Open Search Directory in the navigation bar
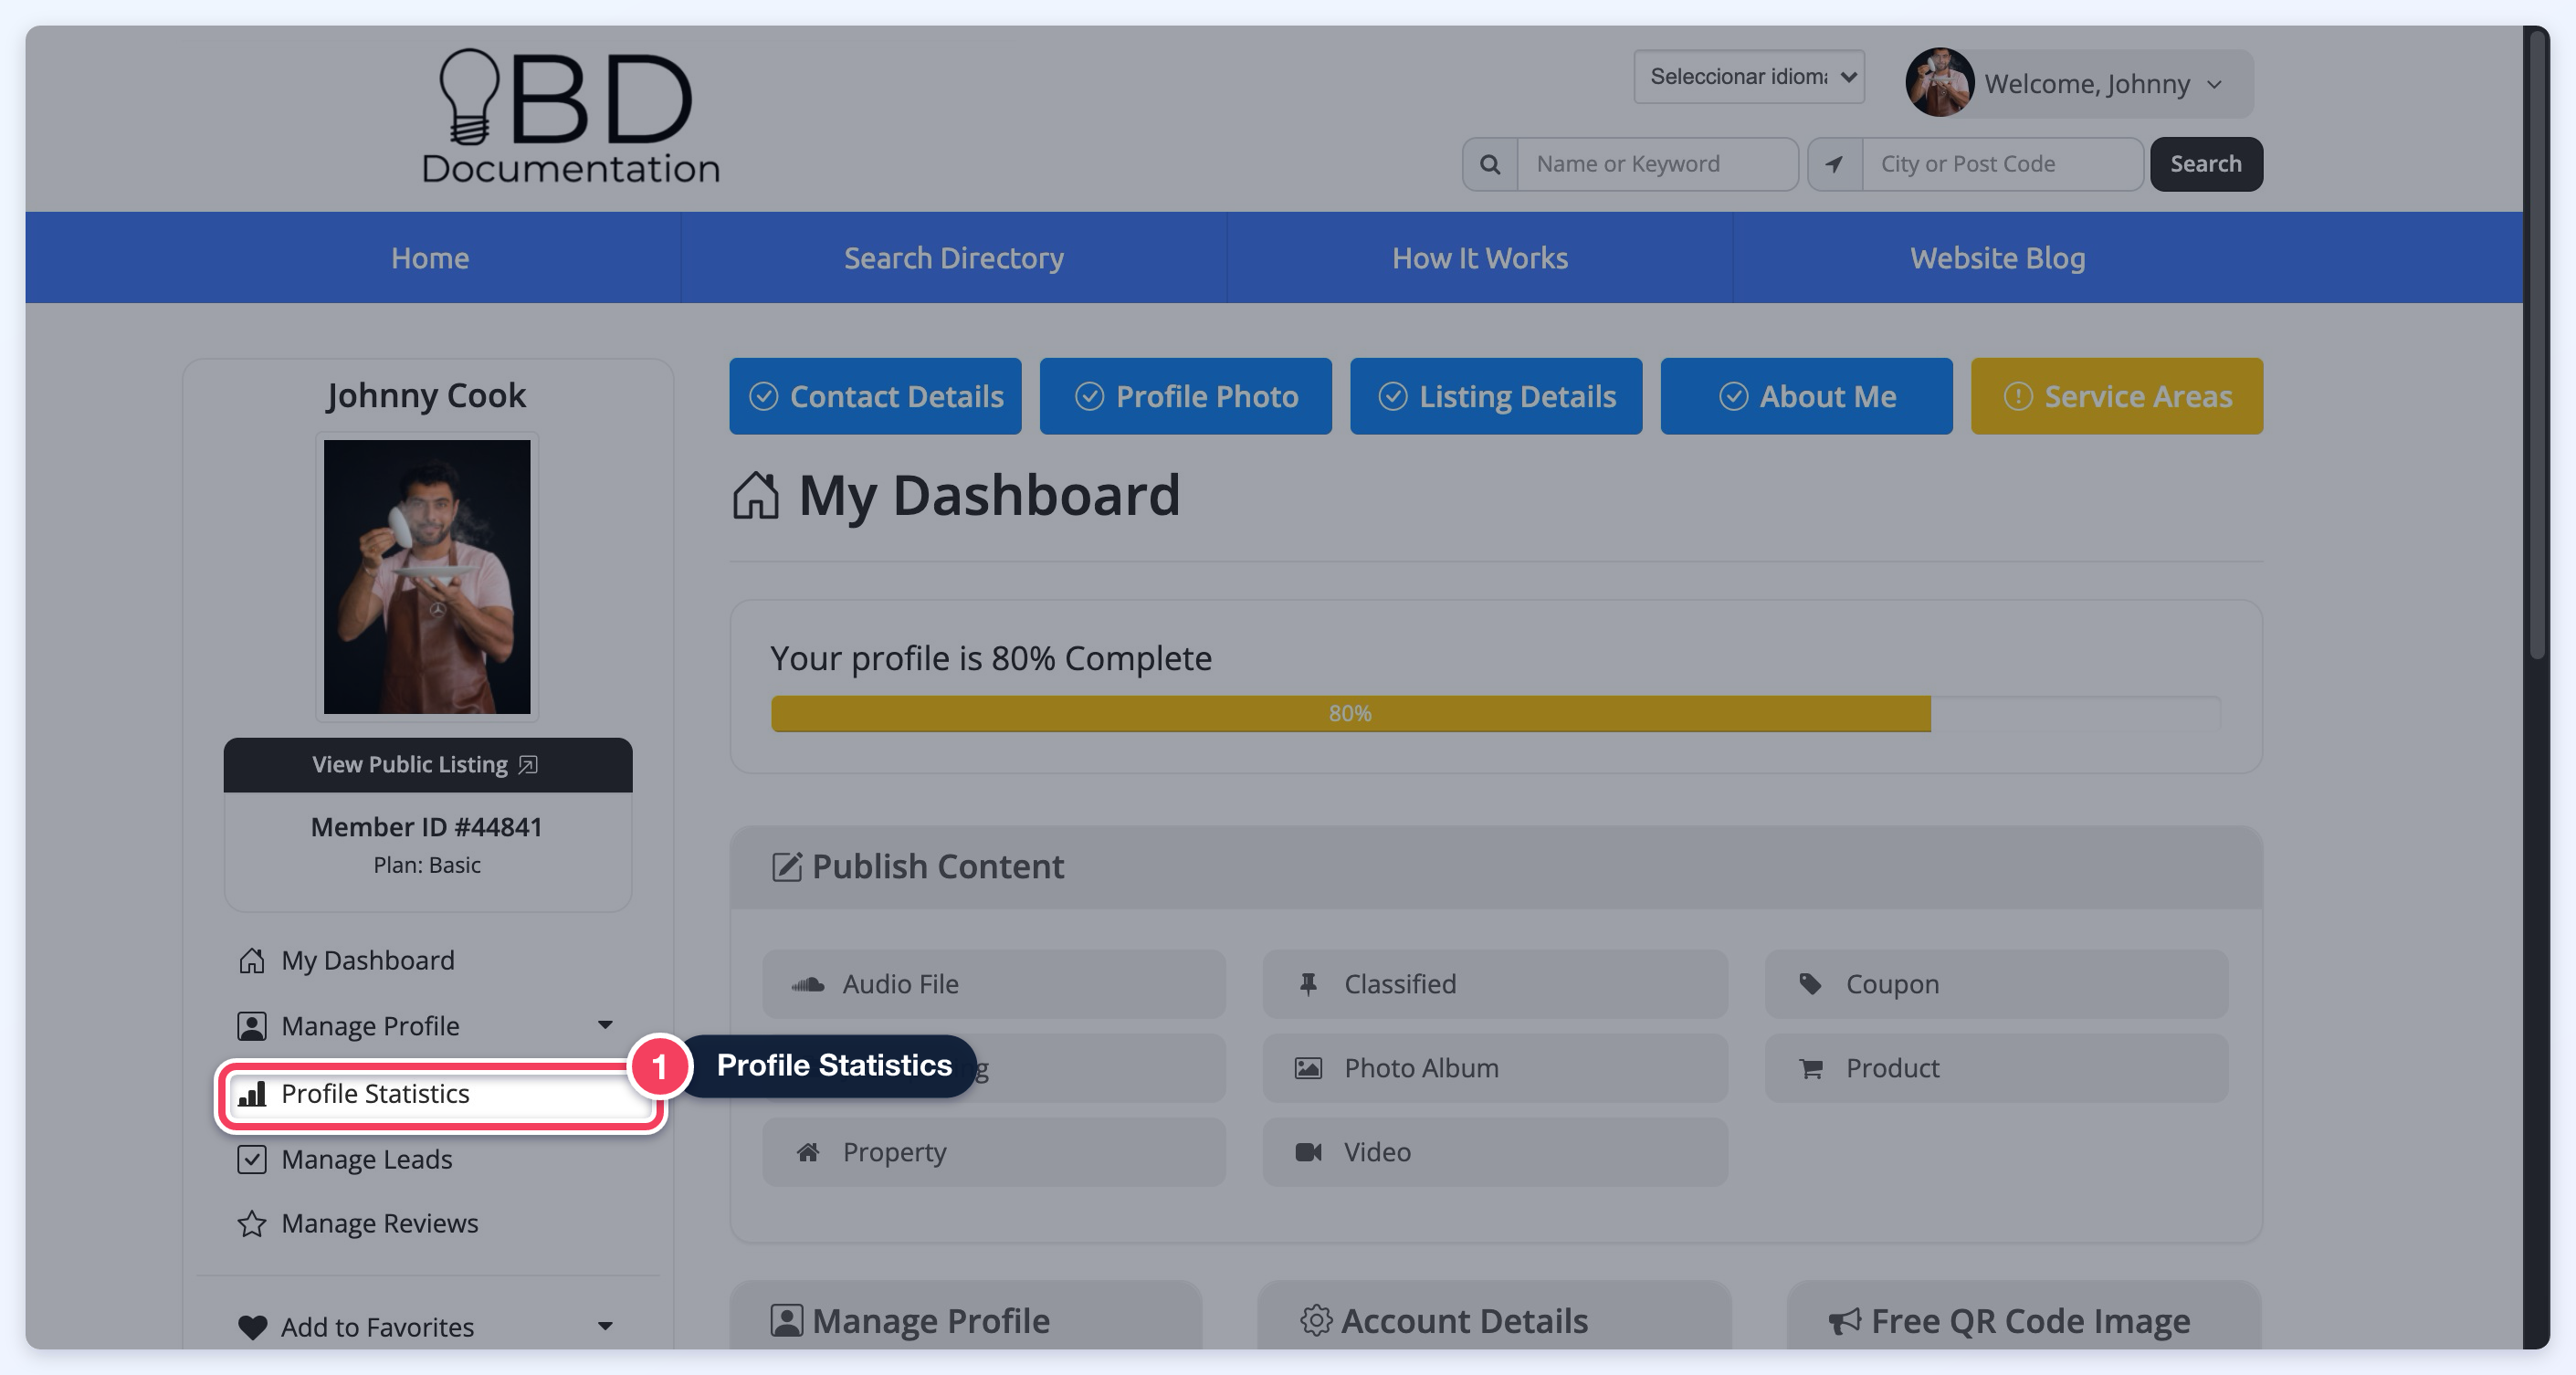 pos(954,258)
